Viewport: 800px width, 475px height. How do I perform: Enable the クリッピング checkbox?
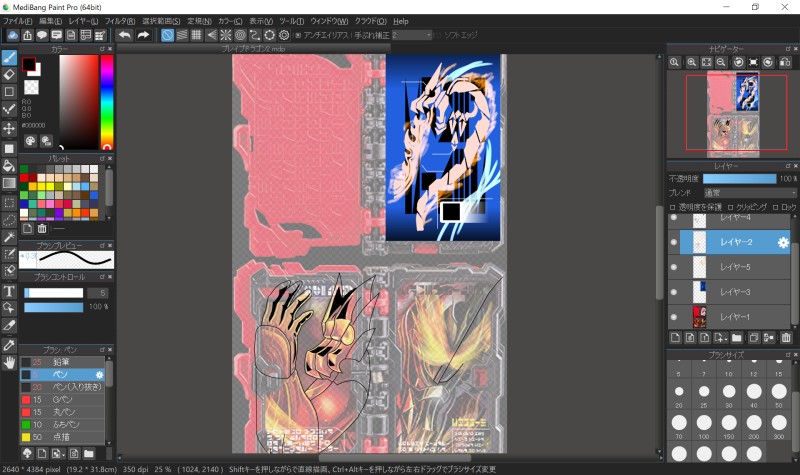click(731, 207)
